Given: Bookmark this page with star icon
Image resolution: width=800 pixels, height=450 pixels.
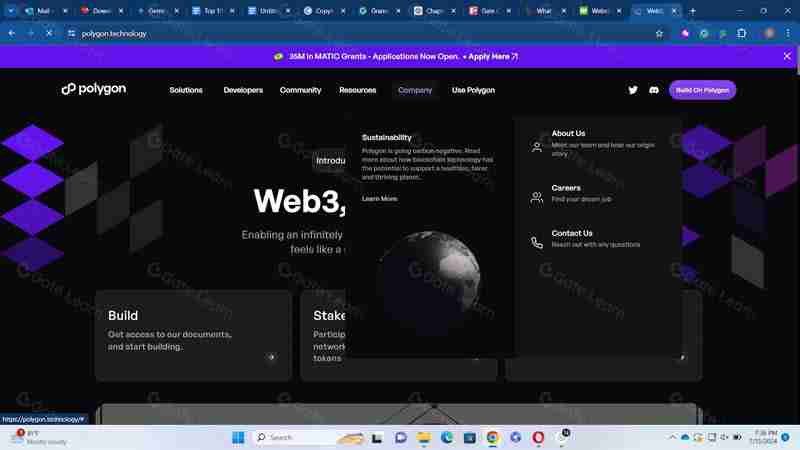Looking at the screenshot, I should (x=659, y=33).
